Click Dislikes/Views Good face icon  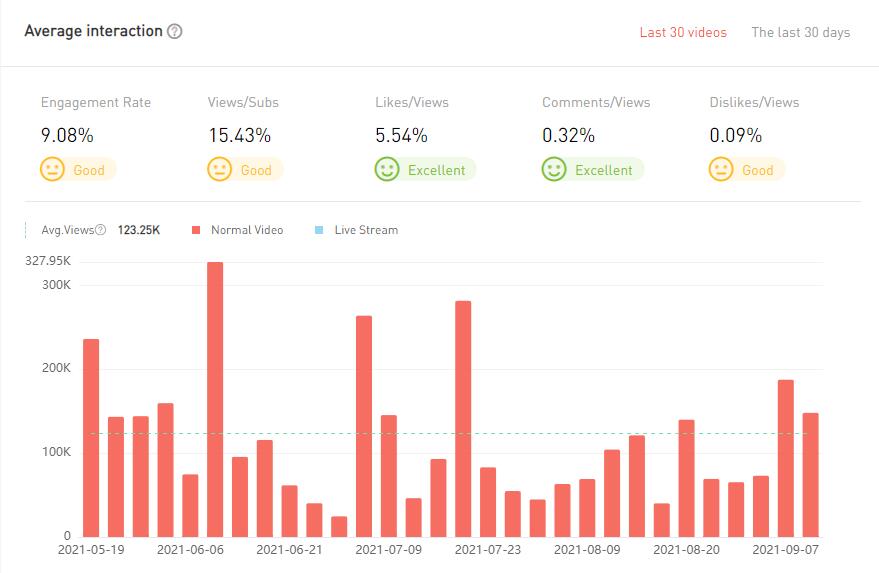click(x=722, y=169)
